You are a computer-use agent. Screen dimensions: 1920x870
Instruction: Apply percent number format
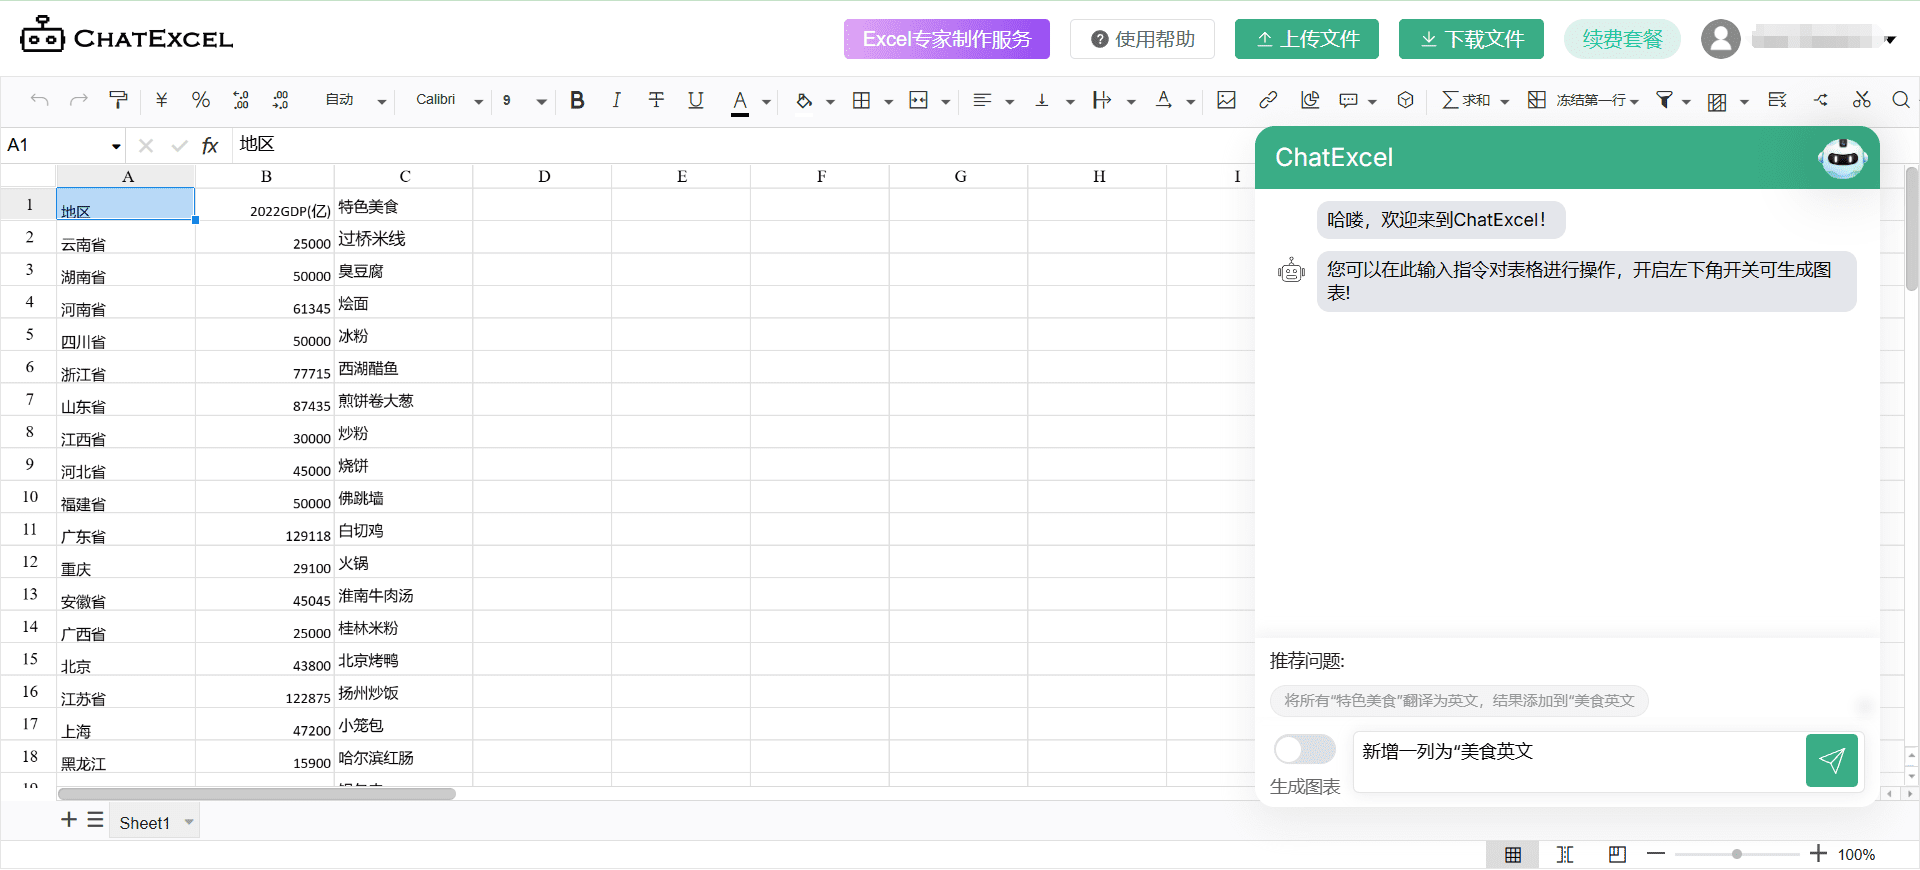[x=201, y=100]
